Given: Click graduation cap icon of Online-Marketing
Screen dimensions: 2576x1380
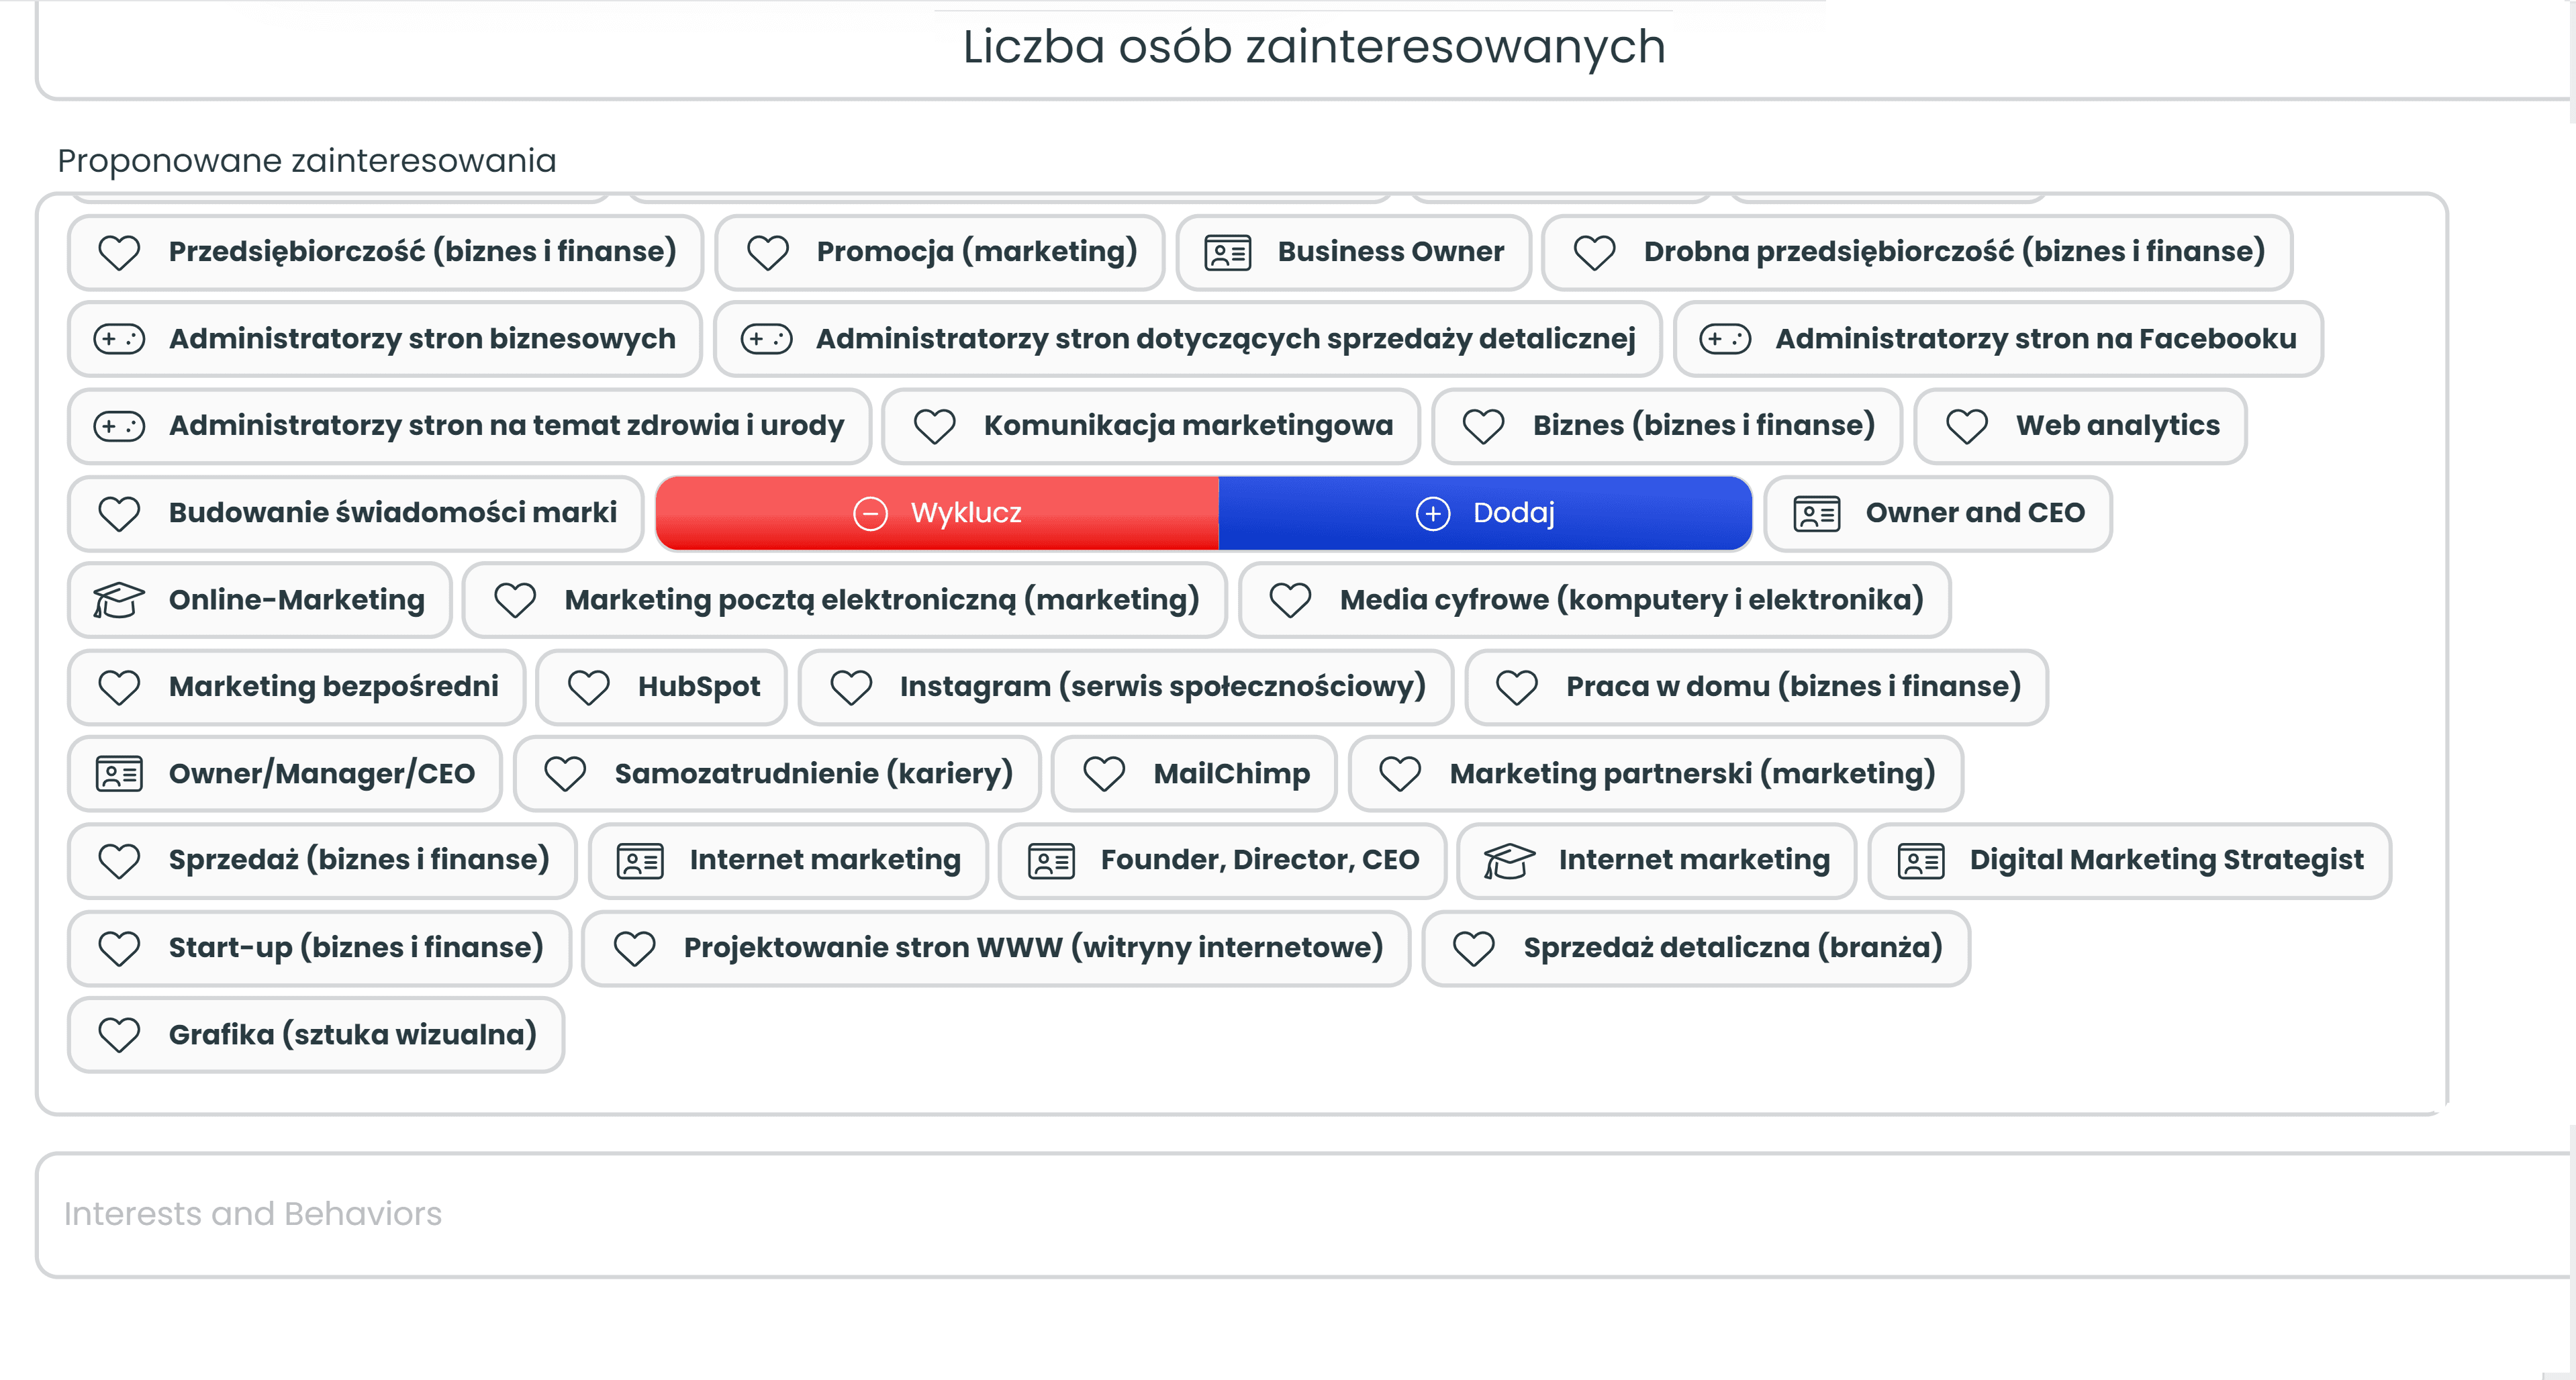Looking at the screenshot, I should [119, 600].
